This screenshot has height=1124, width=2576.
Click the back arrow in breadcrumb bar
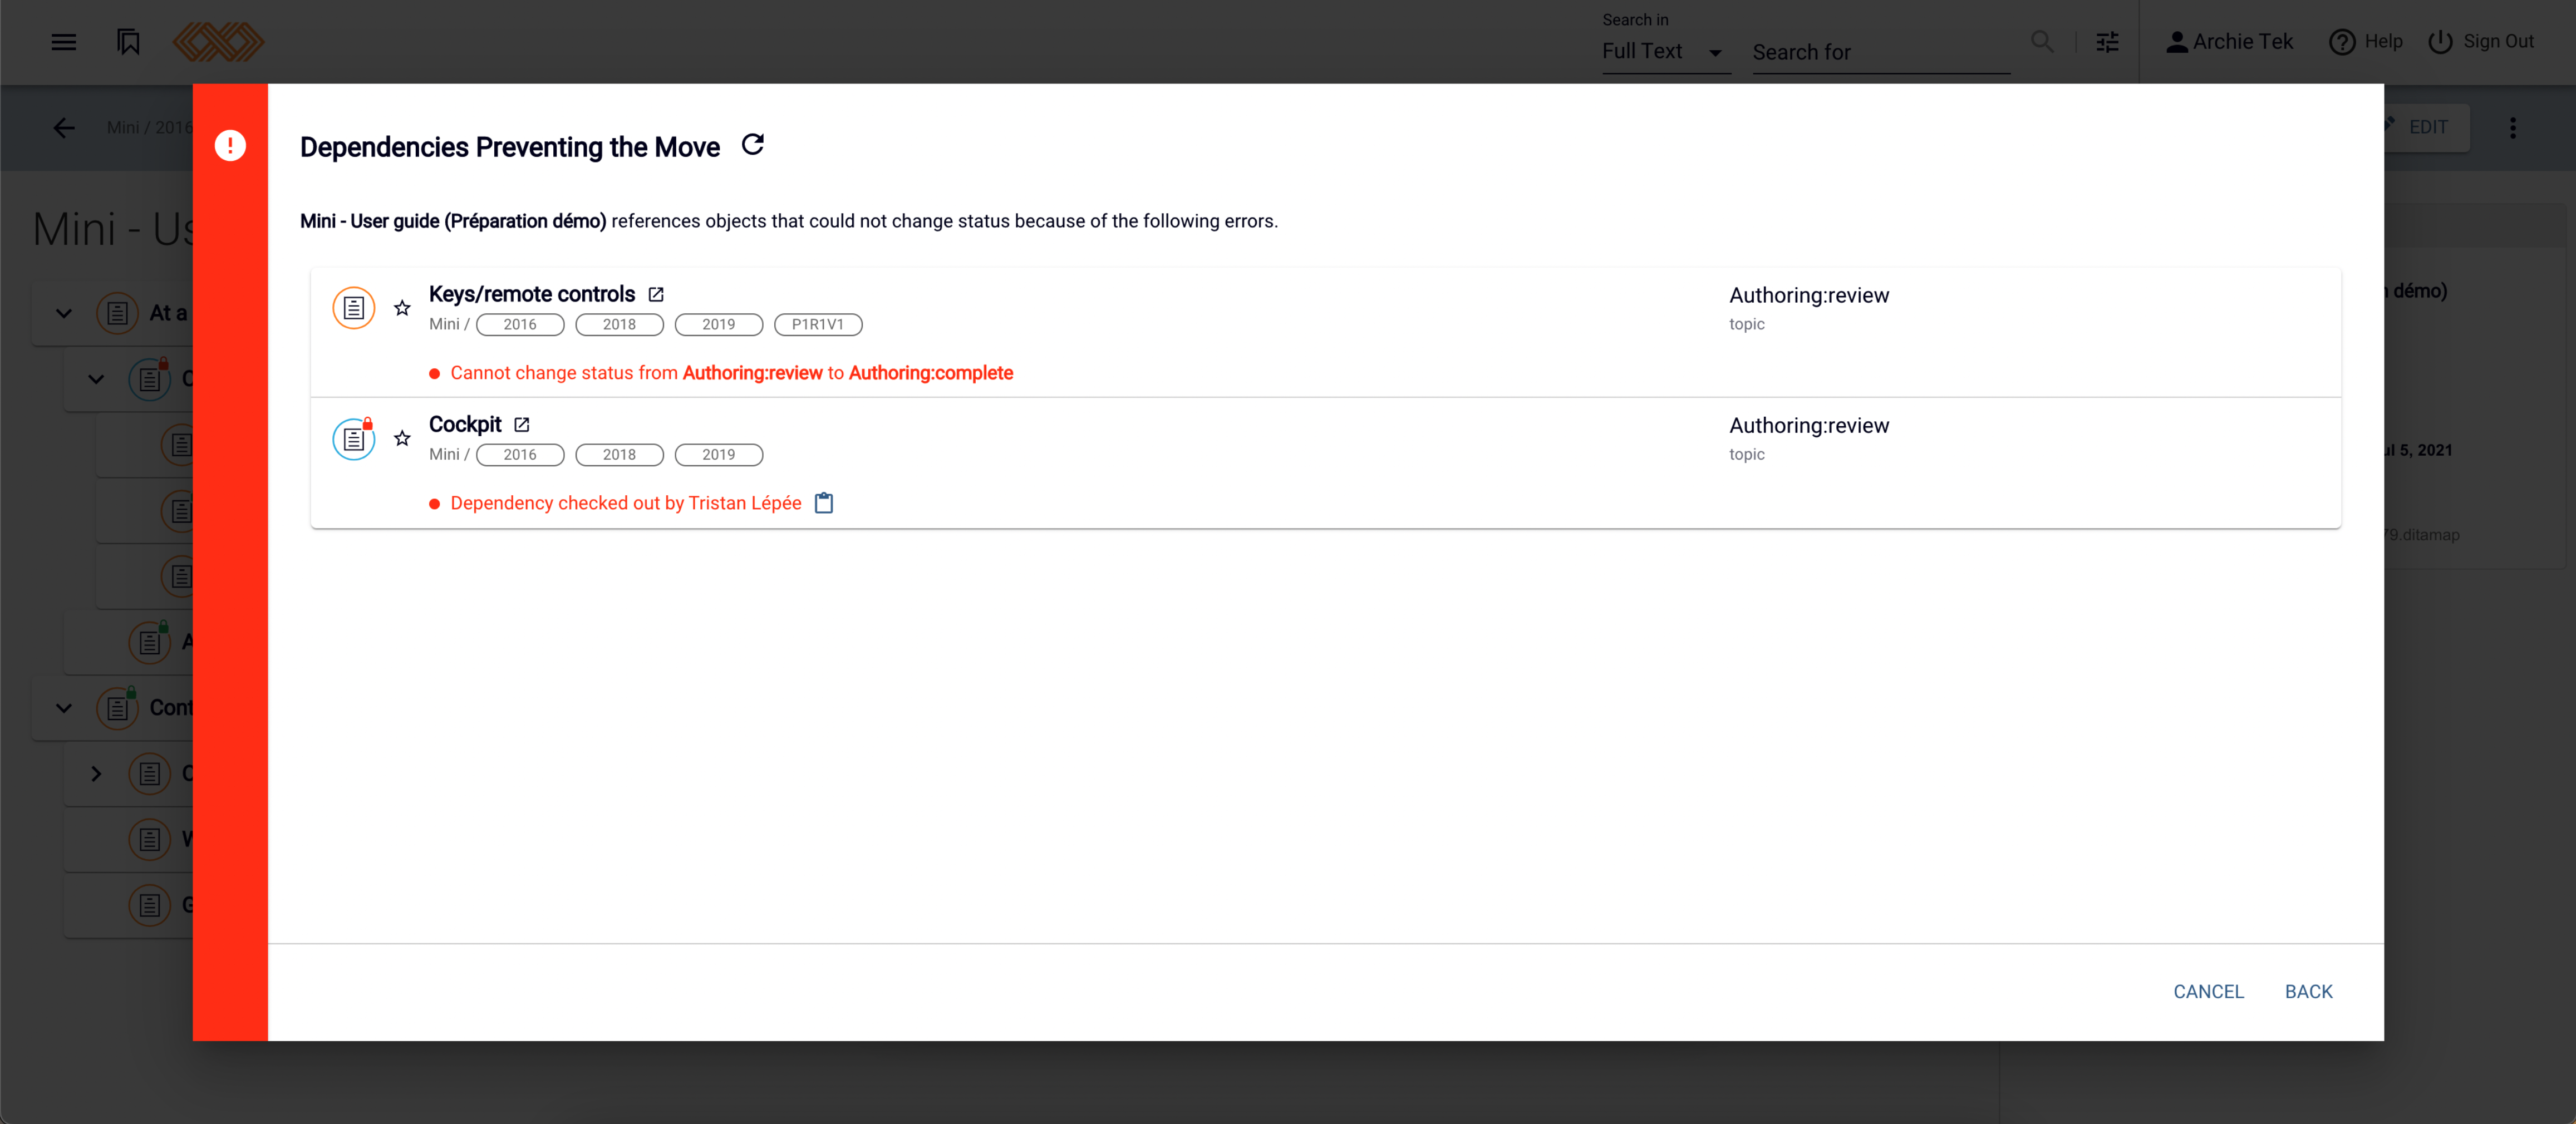(64, 128)
